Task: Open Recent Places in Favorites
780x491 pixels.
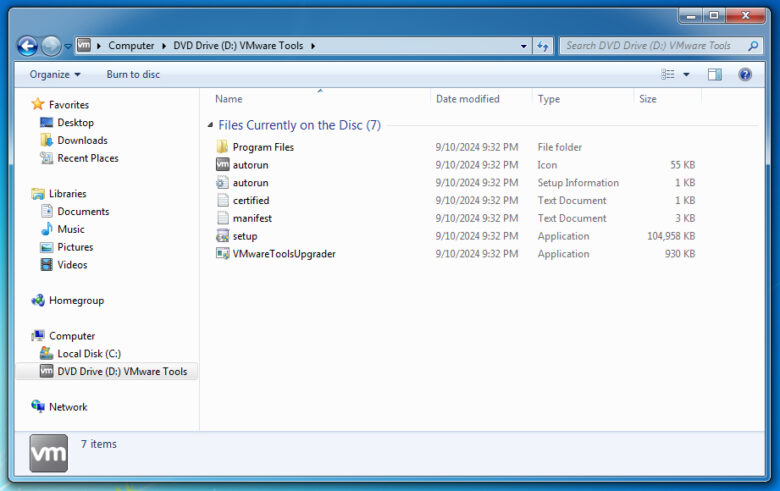Action: (x=88, y=158)
